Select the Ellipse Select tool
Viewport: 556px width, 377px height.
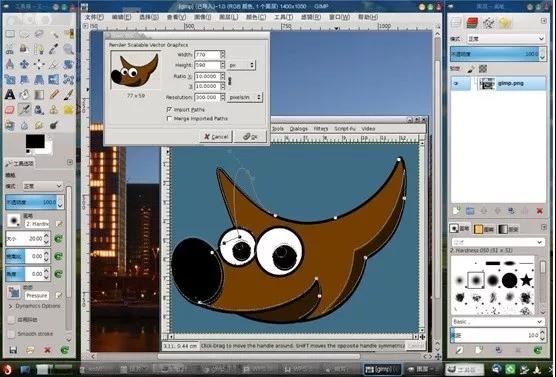24,34
